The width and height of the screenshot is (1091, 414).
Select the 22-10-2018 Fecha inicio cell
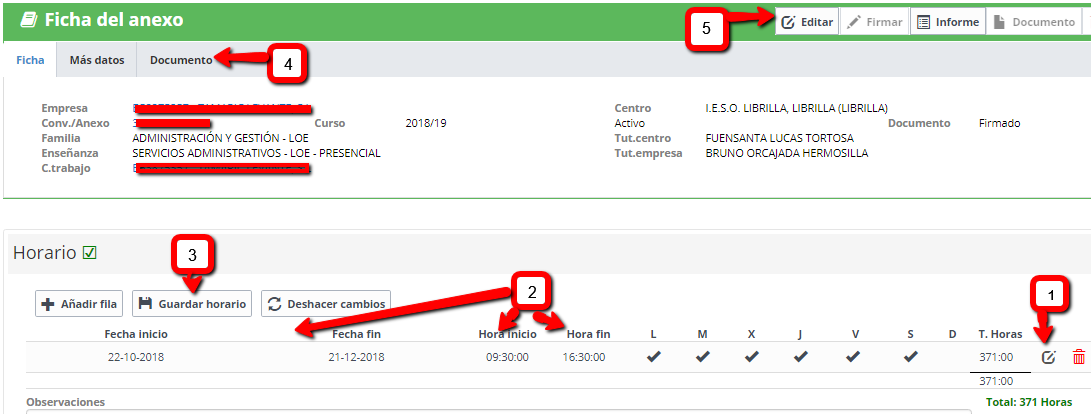pos(138,357)
